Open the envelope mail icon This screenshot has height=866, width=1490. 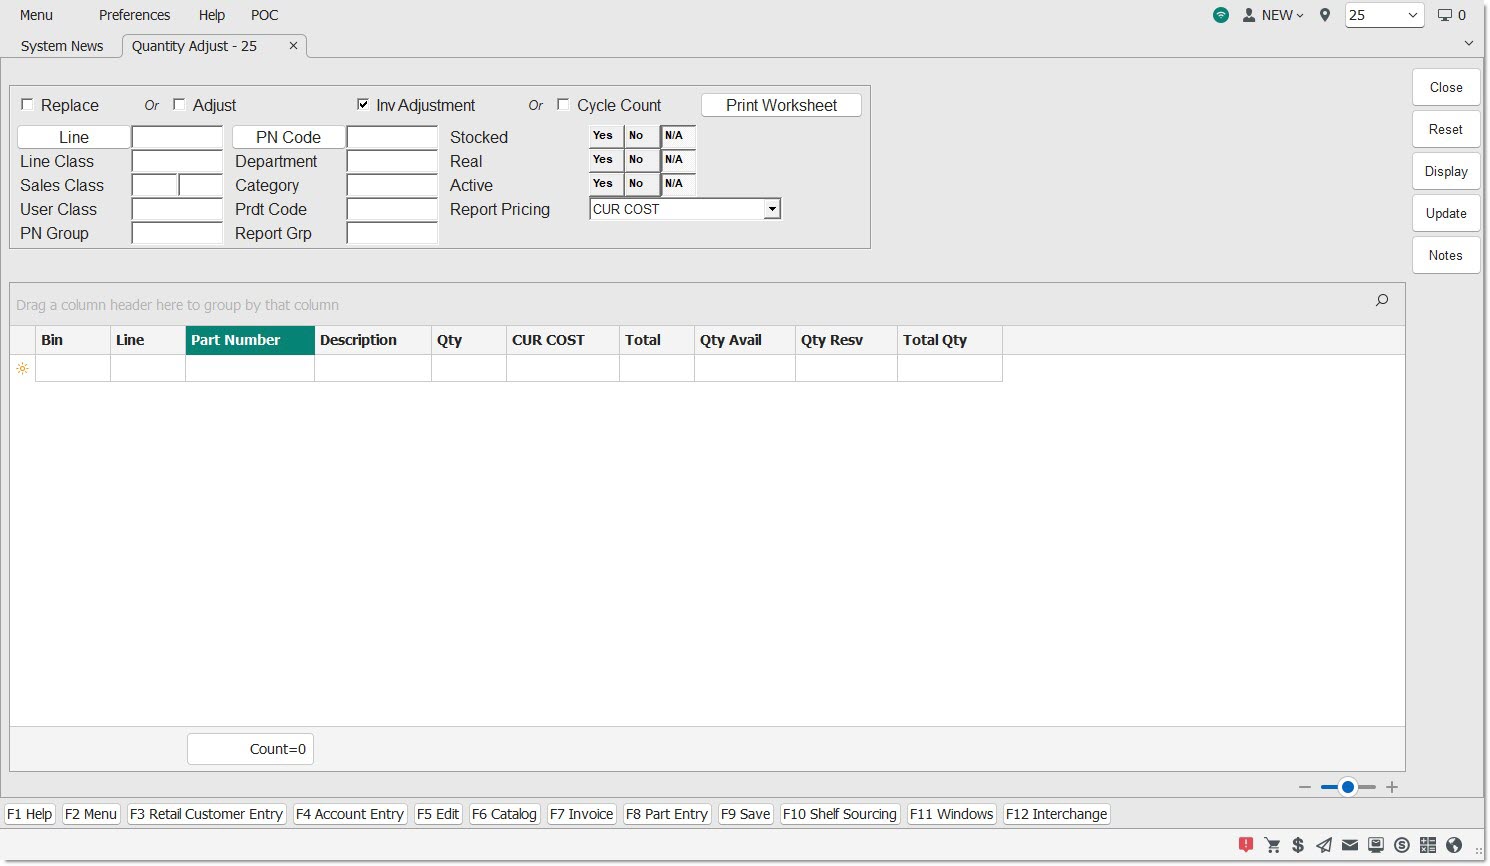click(x=1350, y=845)
